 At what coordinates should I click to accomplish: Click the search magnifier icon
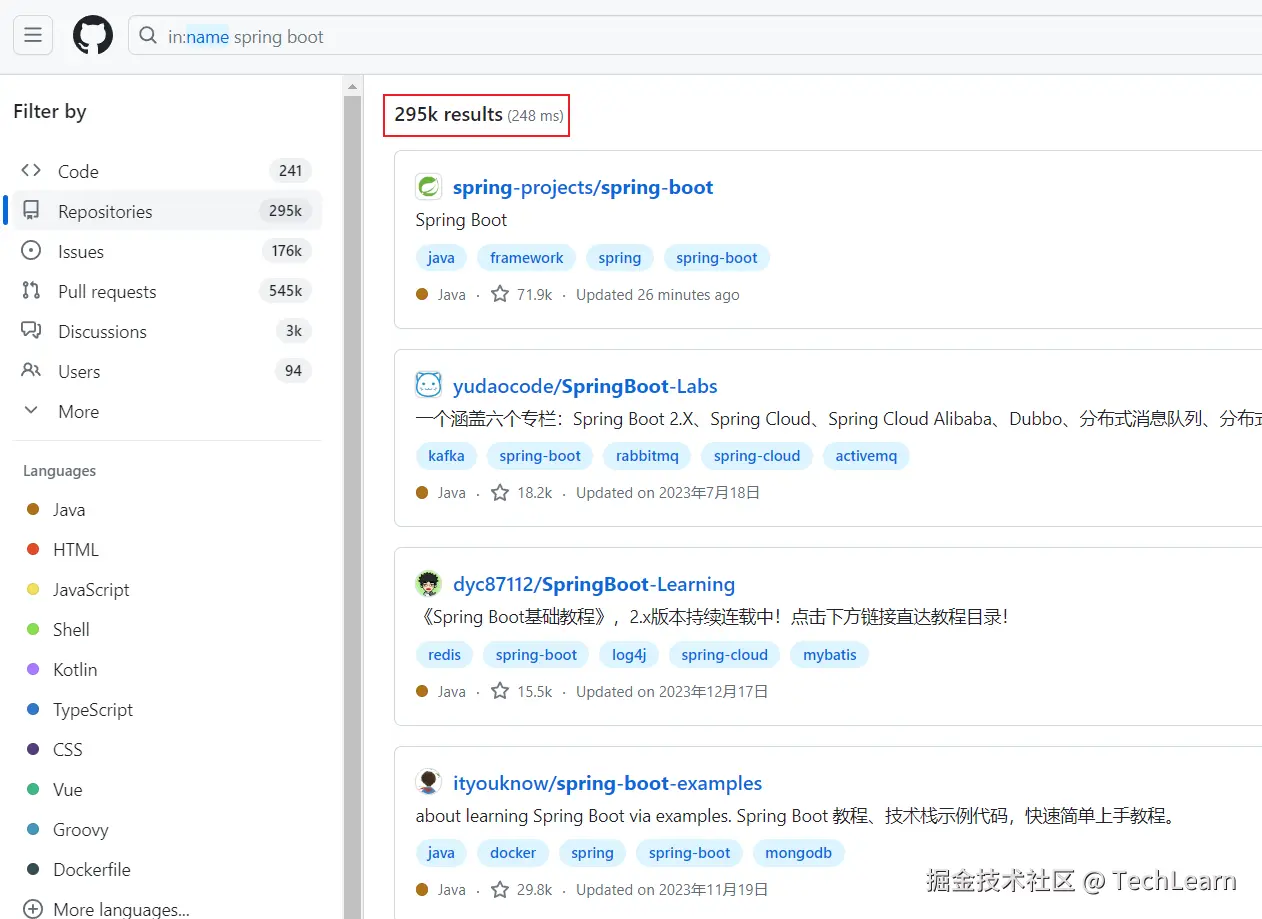[148, 36]
